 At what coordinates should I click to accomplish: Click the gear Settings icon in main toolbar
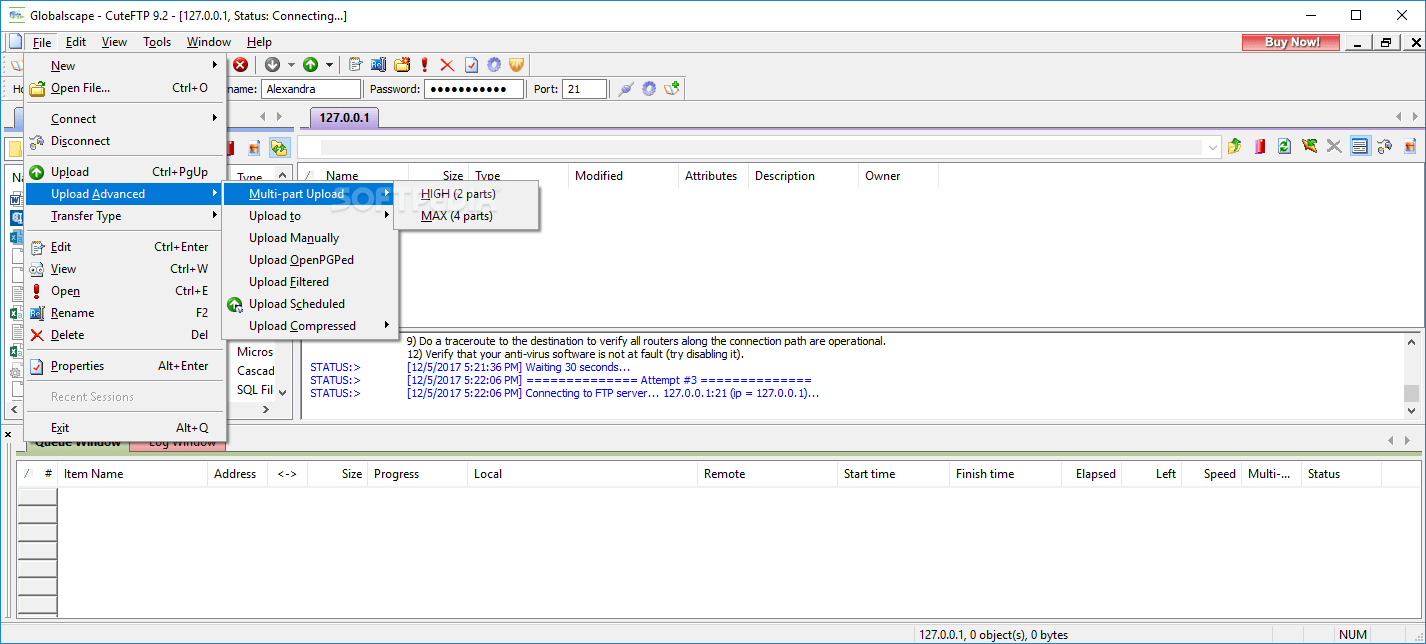click(x=494, y=65)
